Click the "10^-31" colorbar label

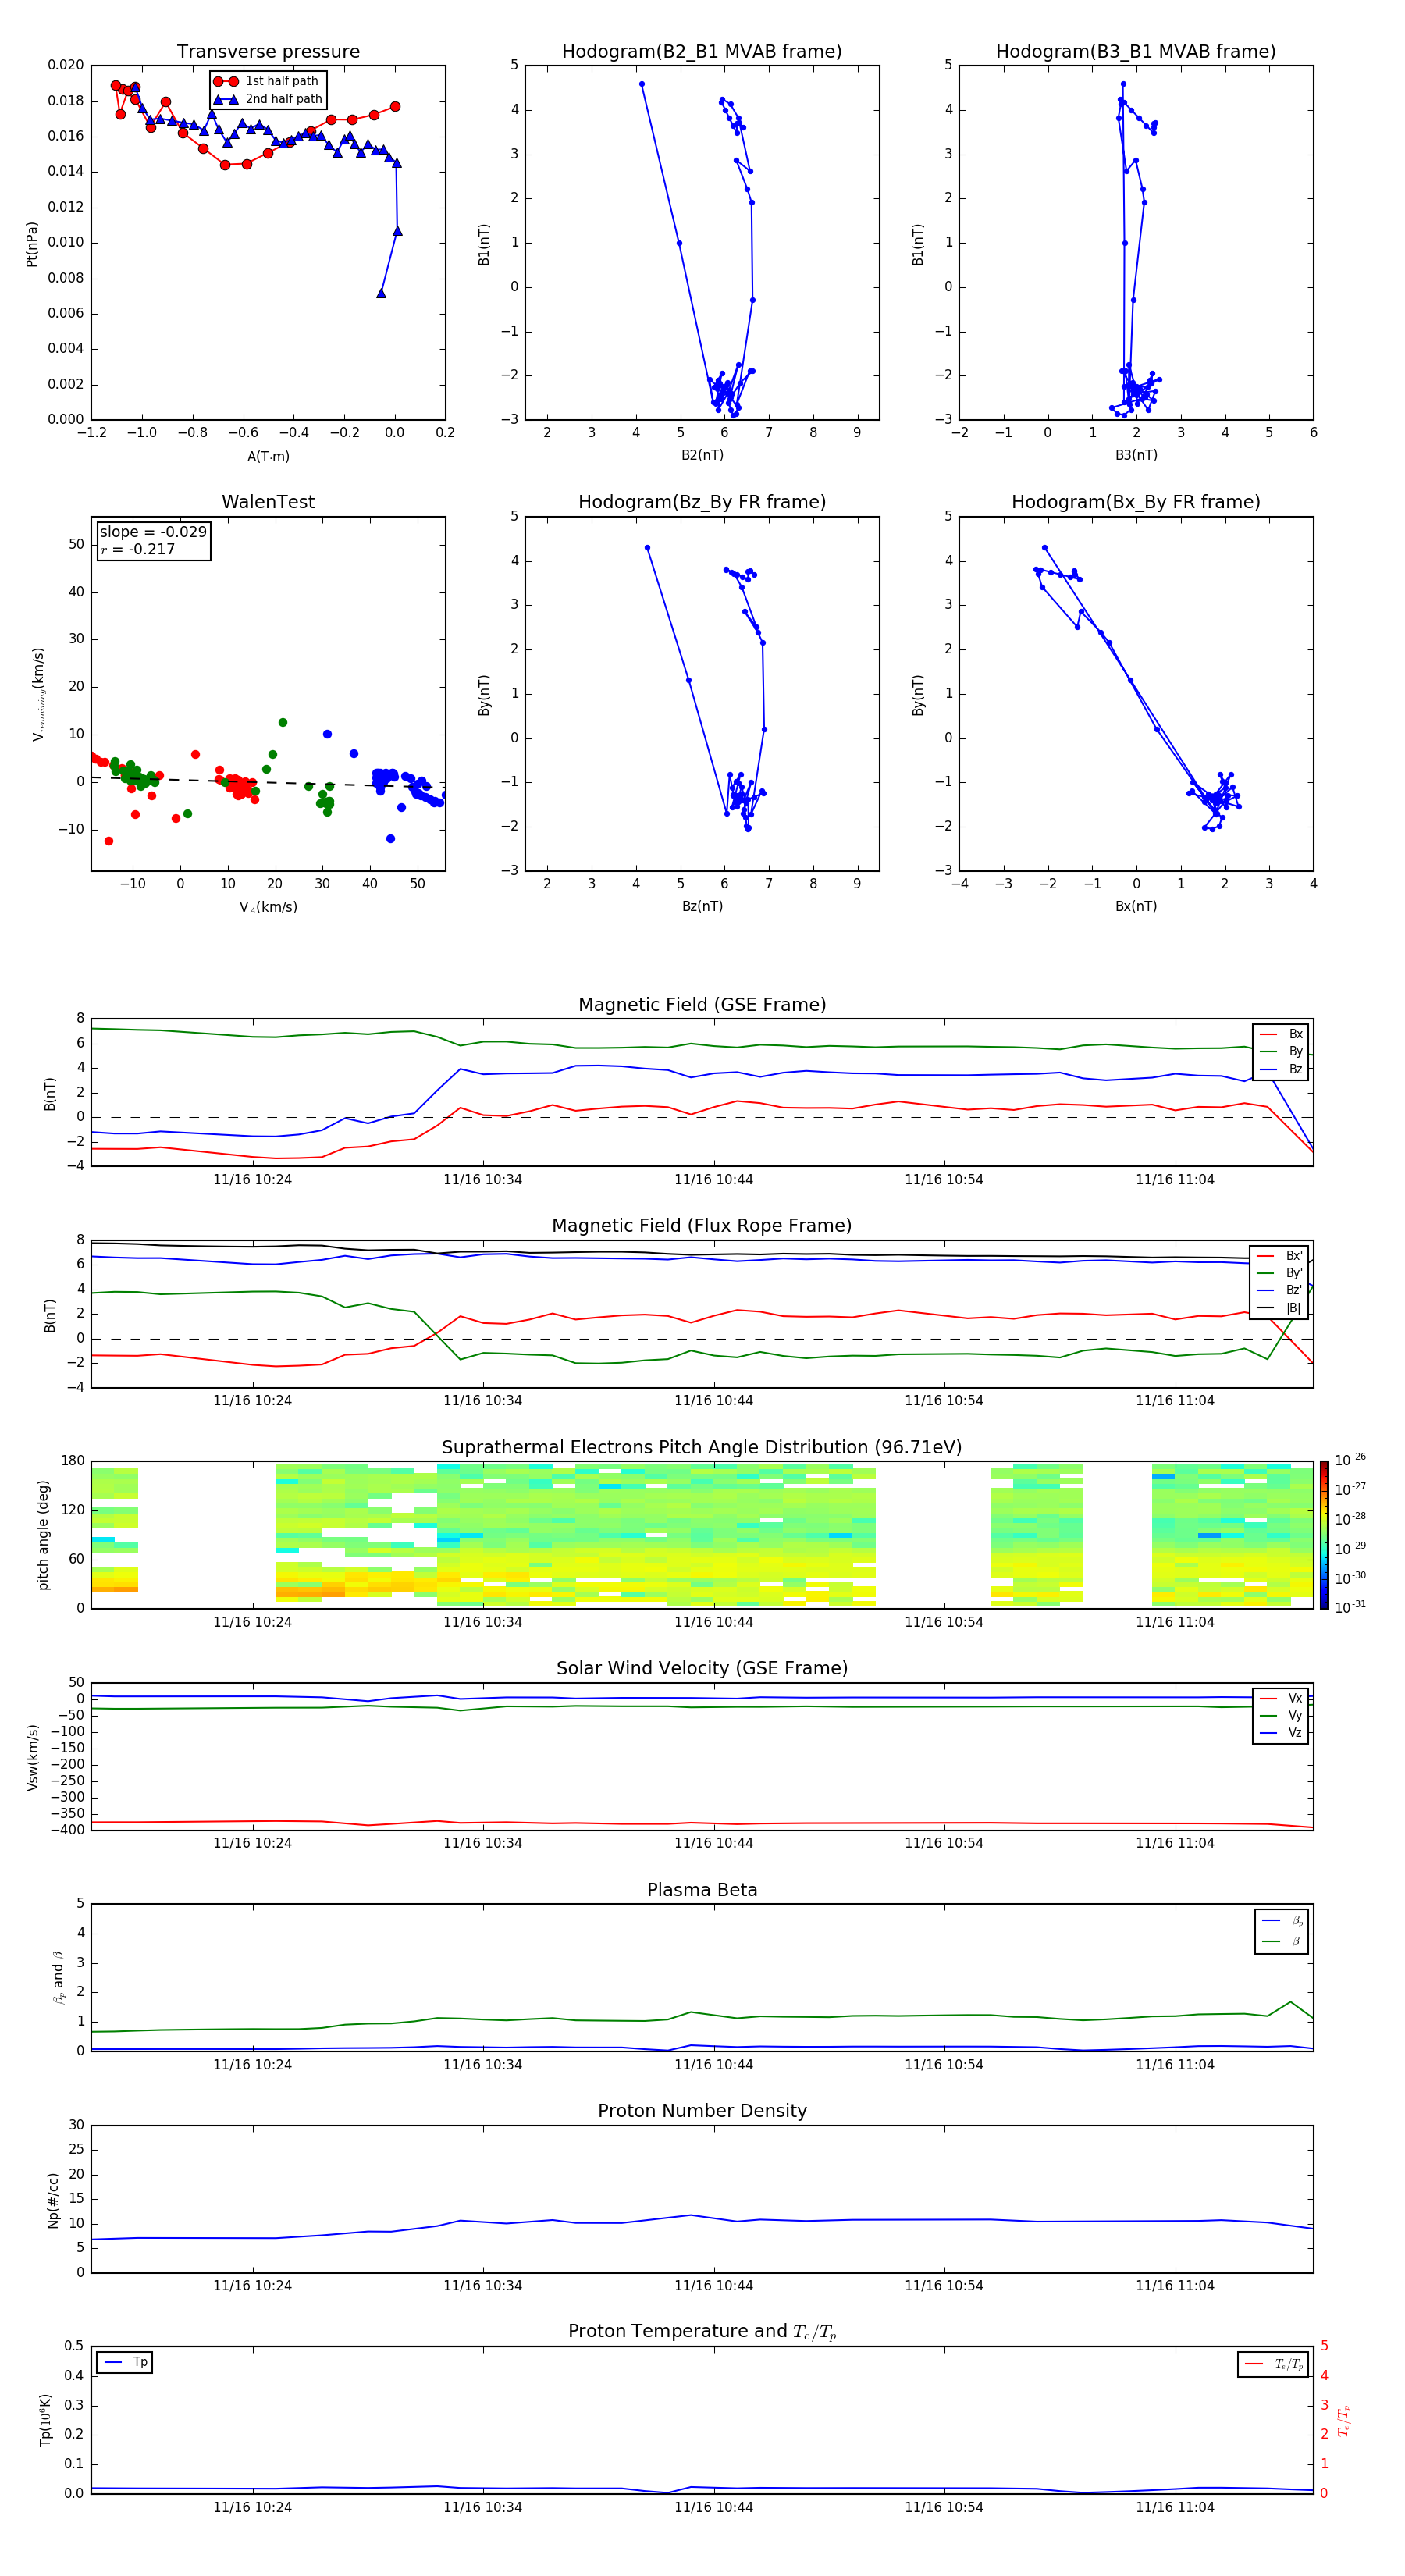(1350, 1607)
